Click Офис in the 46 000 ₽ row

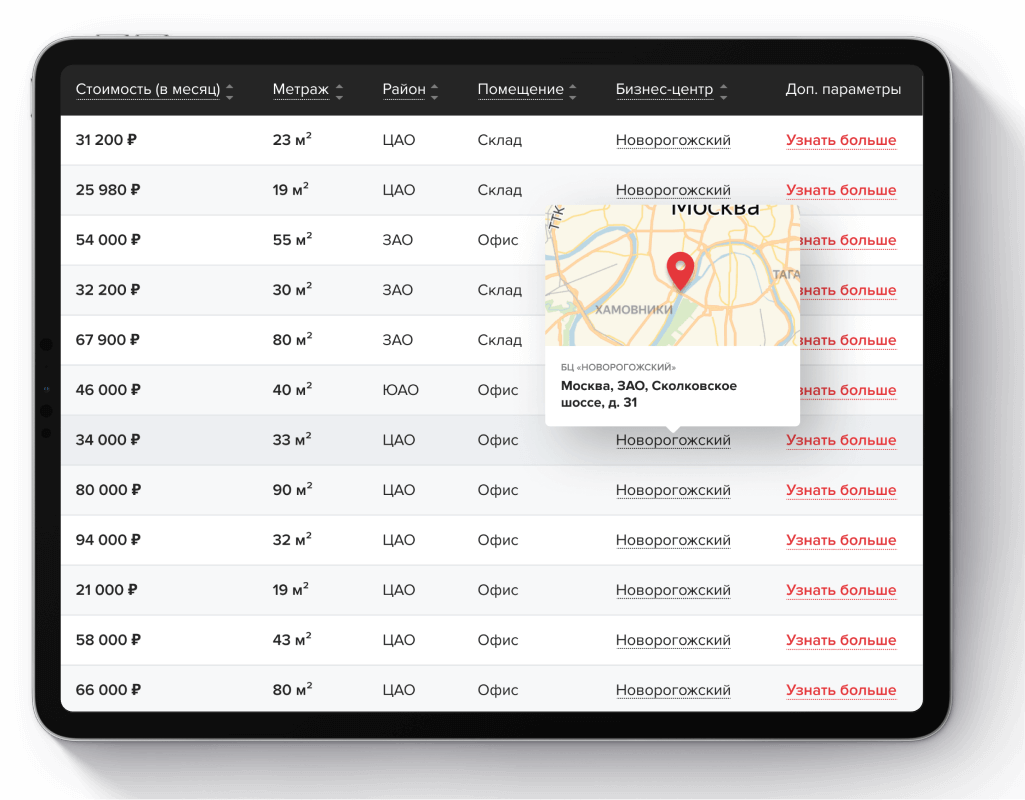497,390
